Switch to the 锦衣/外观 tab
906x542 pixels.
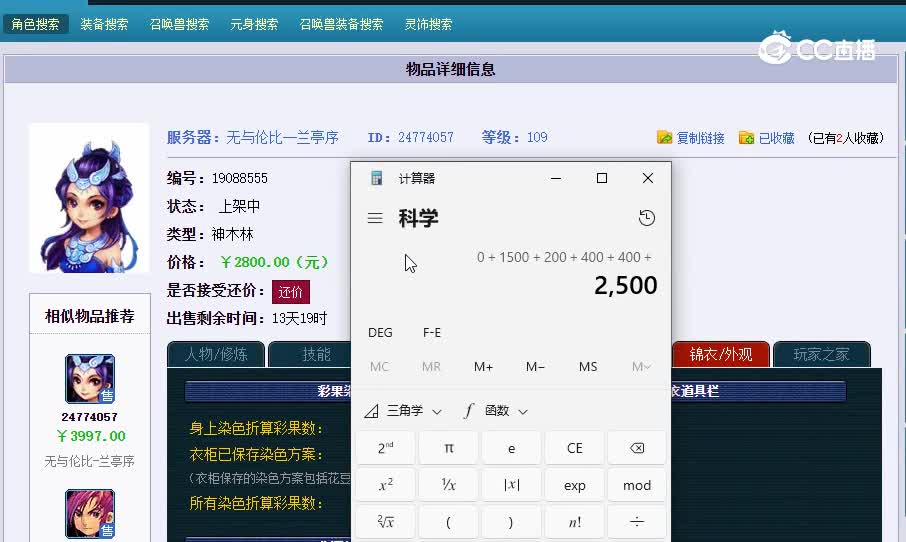point(721,354)
